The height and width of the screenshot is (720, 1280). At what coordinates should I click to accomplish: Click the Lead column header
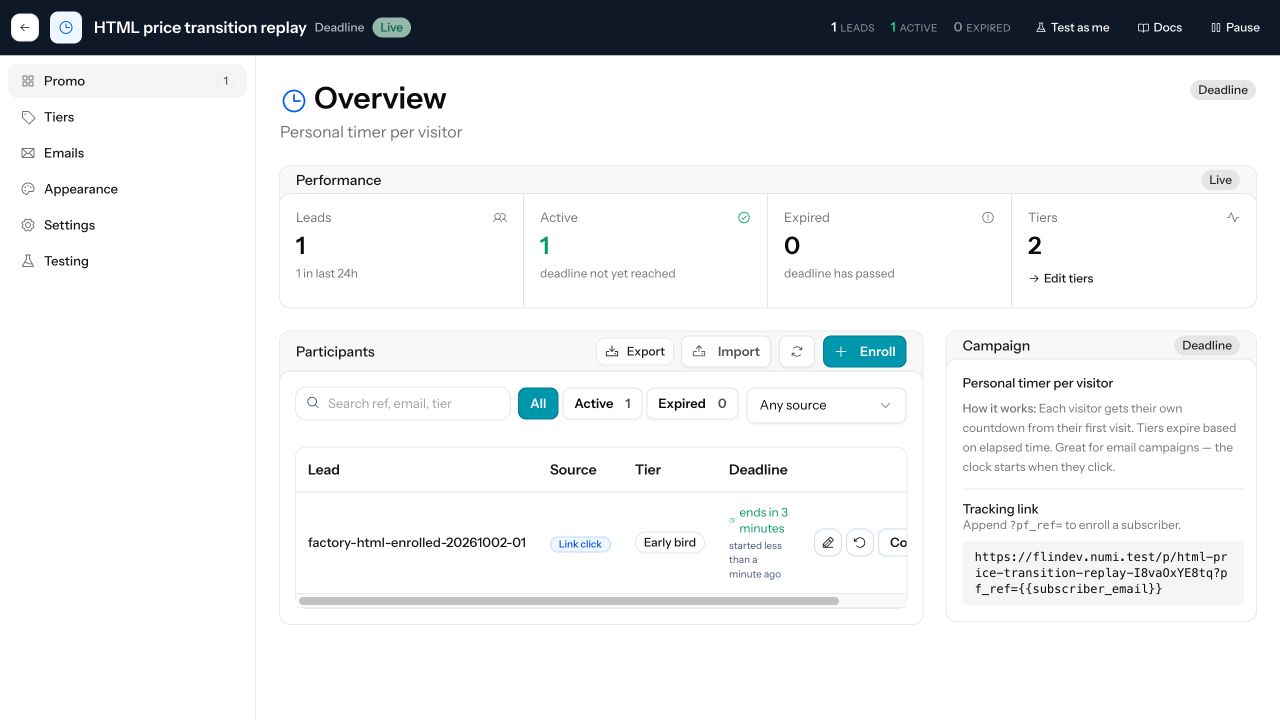[x=324, y=469]
